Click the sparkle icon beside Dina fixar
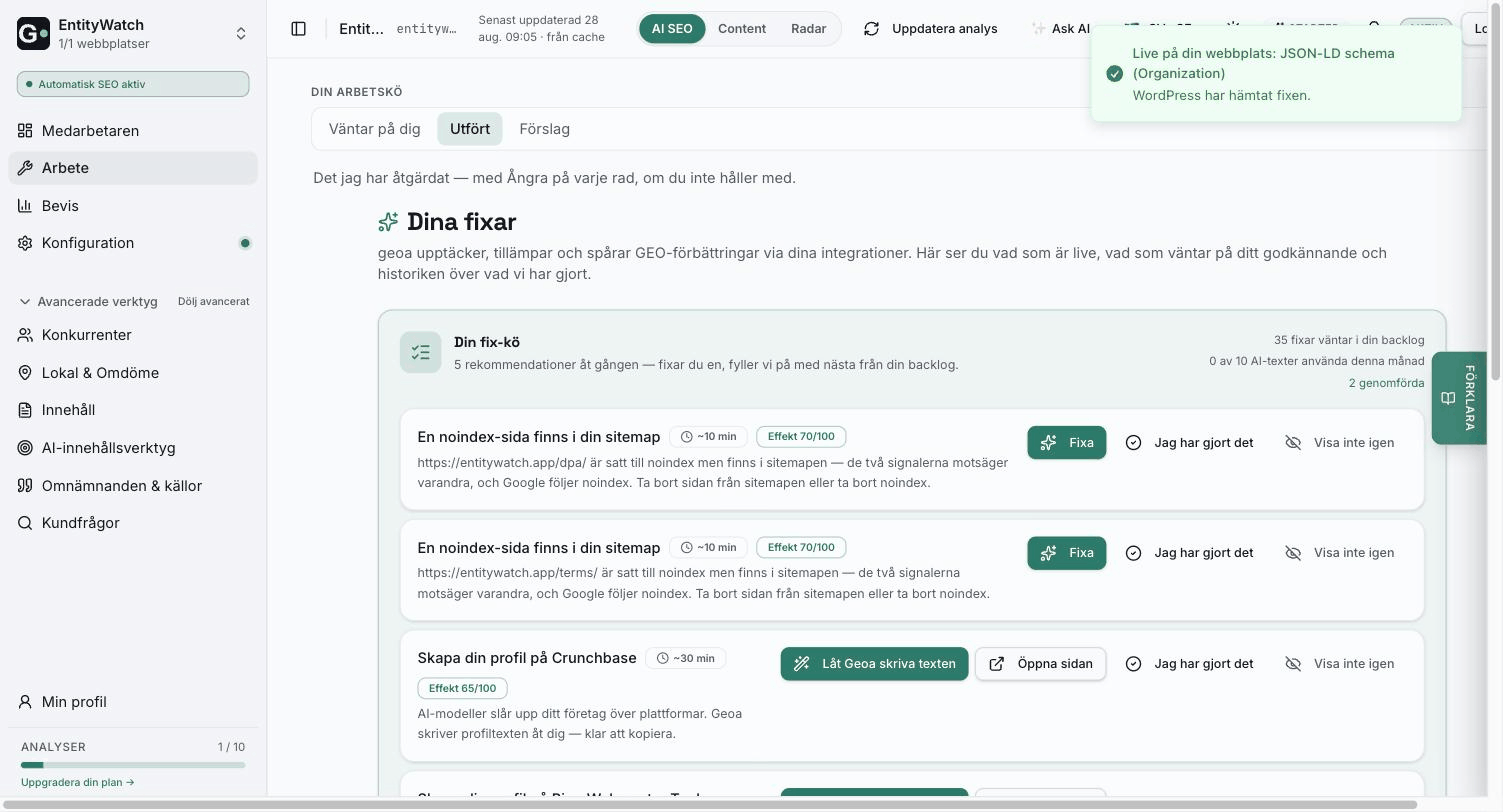This screenshot has width=1503, height=812. [388, 222]
